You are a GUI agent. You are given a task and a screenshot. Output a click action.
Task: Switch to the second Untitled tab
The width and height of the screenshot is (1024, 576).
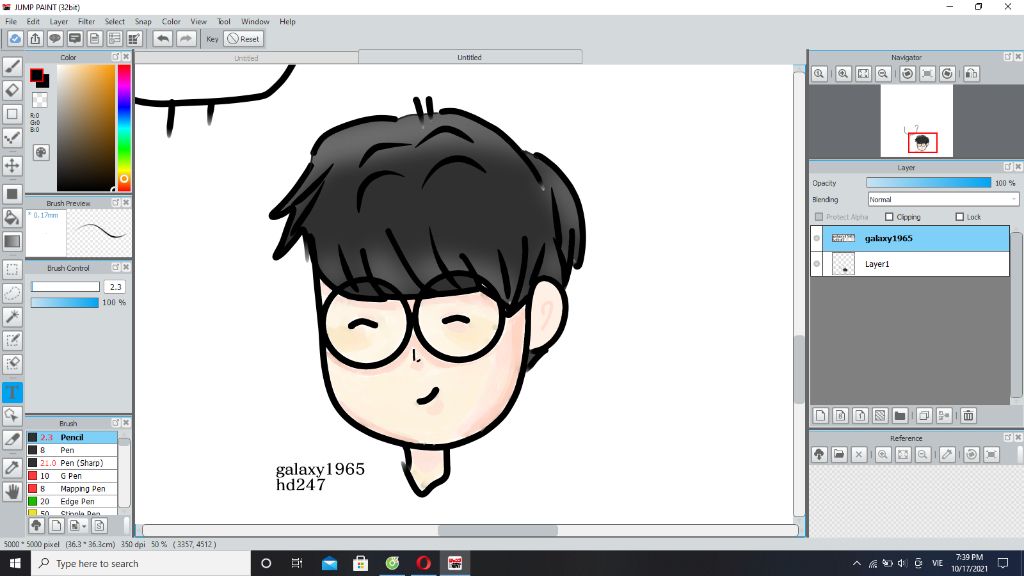[470, 57]
